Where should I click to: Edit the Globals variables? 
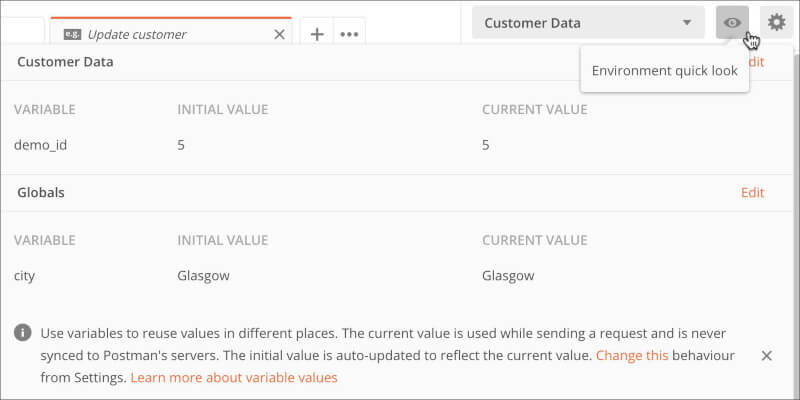point(753,192)
